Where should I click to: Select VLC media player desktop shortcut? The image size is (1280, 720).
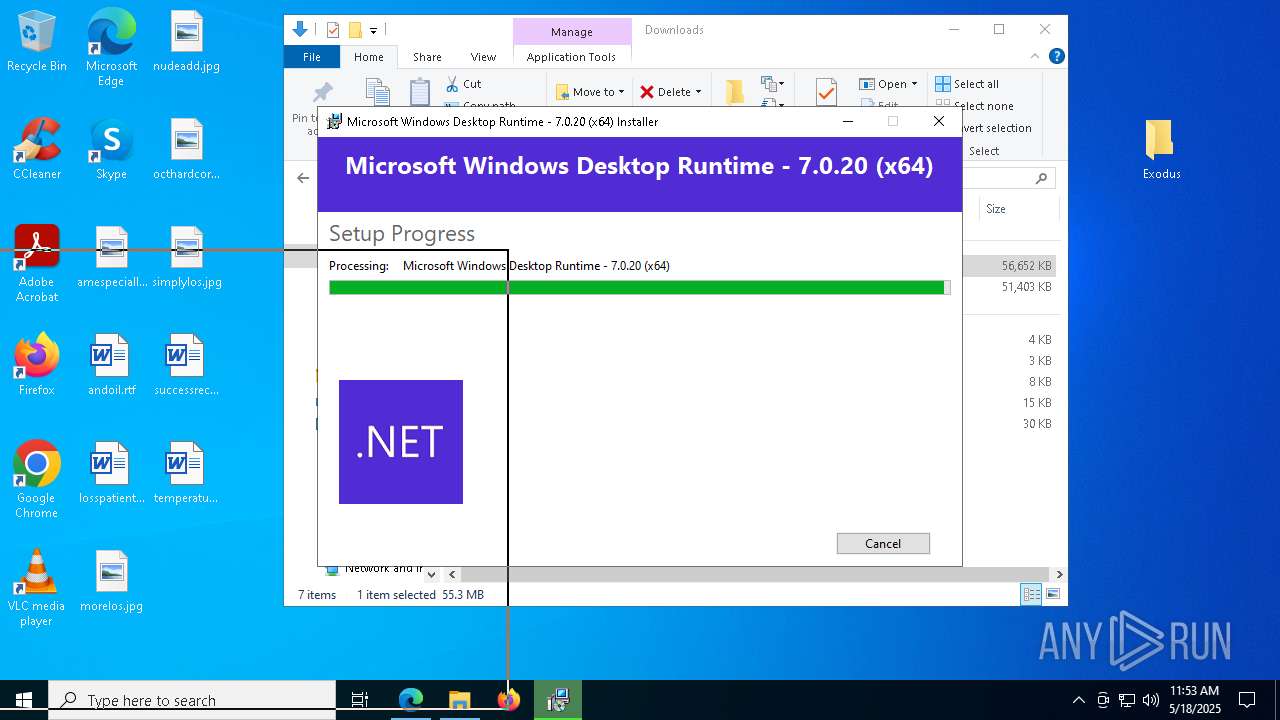click(37, 588)
